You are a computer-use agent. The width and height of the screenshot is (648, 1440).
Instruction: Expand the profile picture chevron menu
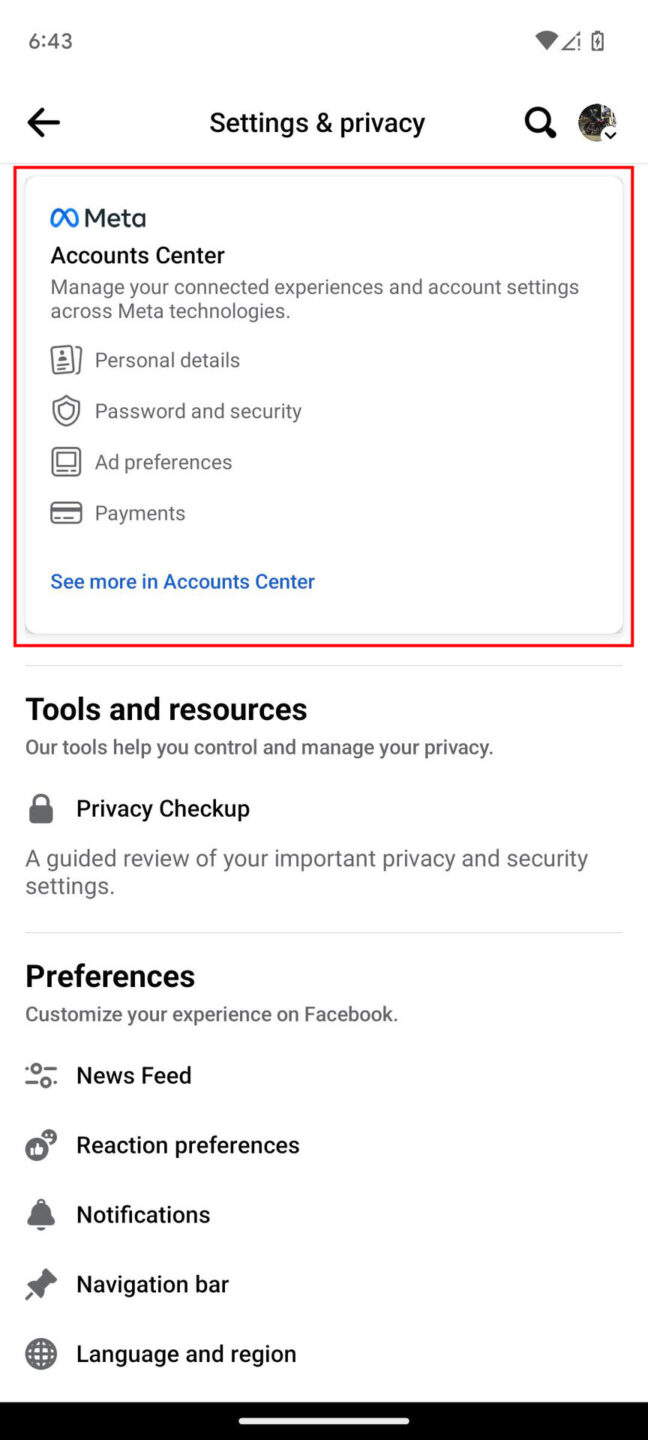(x=610, y=135)
